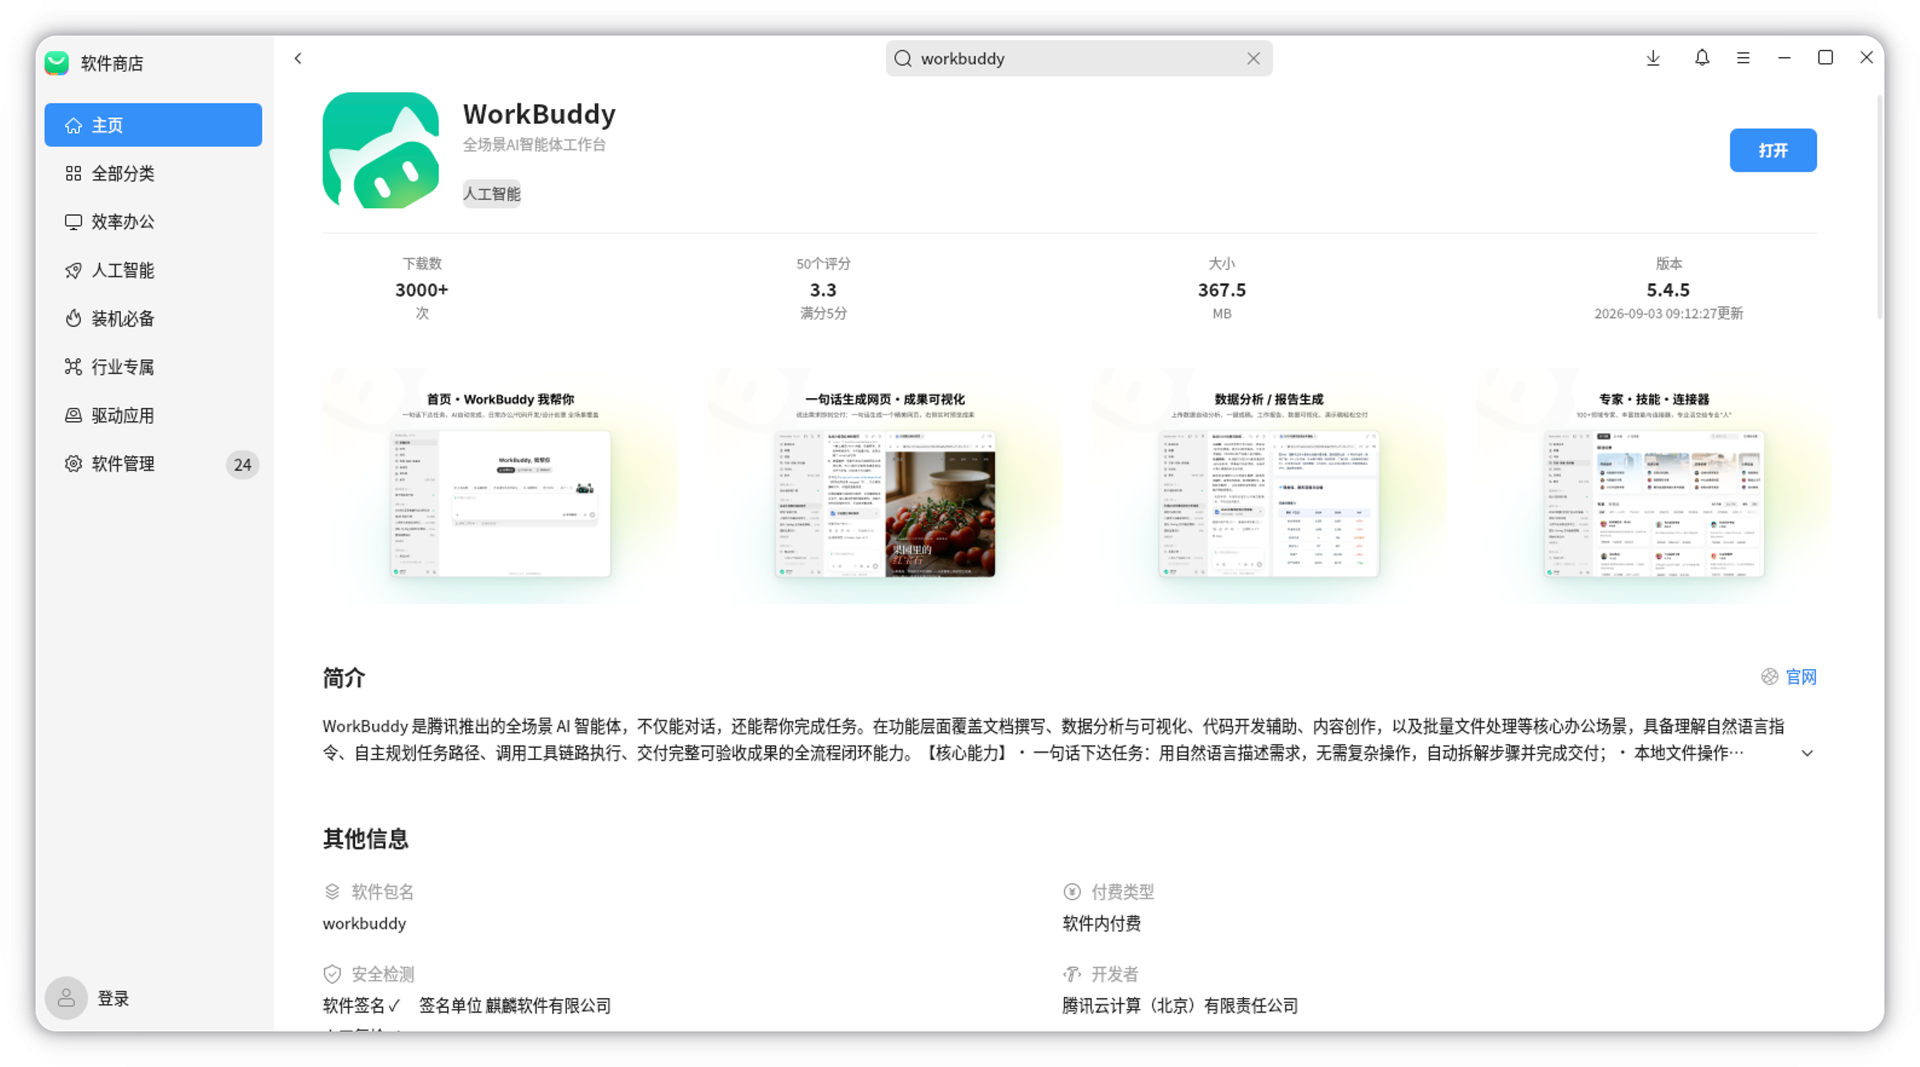Screen dimensions: 1920x1067
Task: Click 登录 at the sidebar bottom
Action: click(x=113, y=998)
